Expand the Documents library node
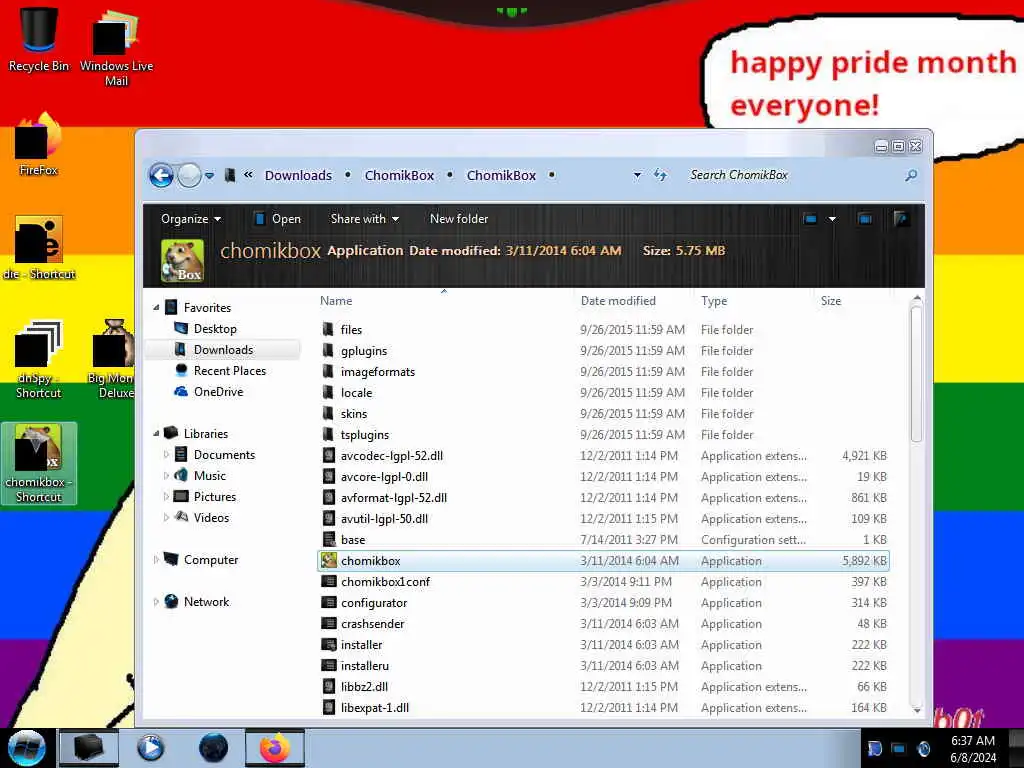 166,454
